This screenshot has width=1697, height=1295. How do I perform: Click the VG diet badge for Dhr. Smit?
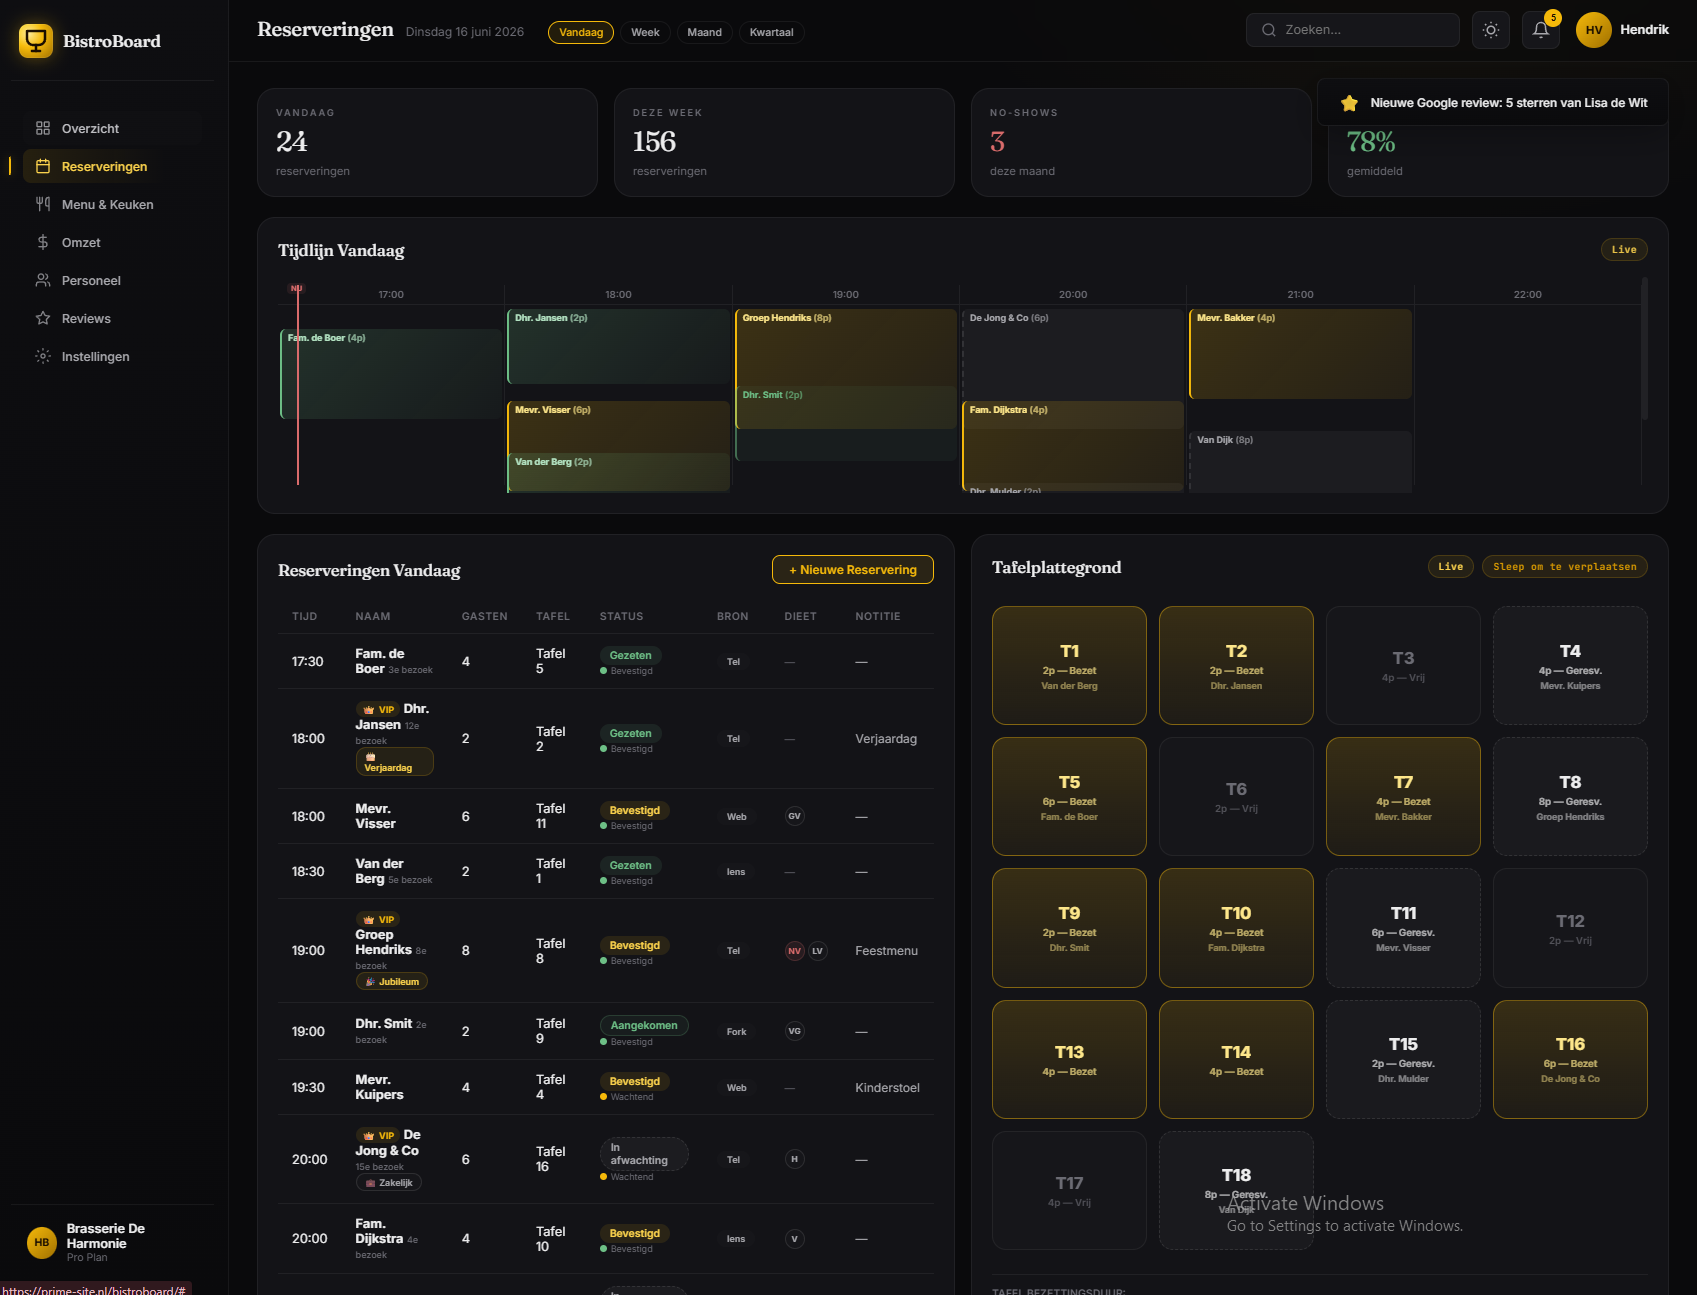coord(794,1031)
